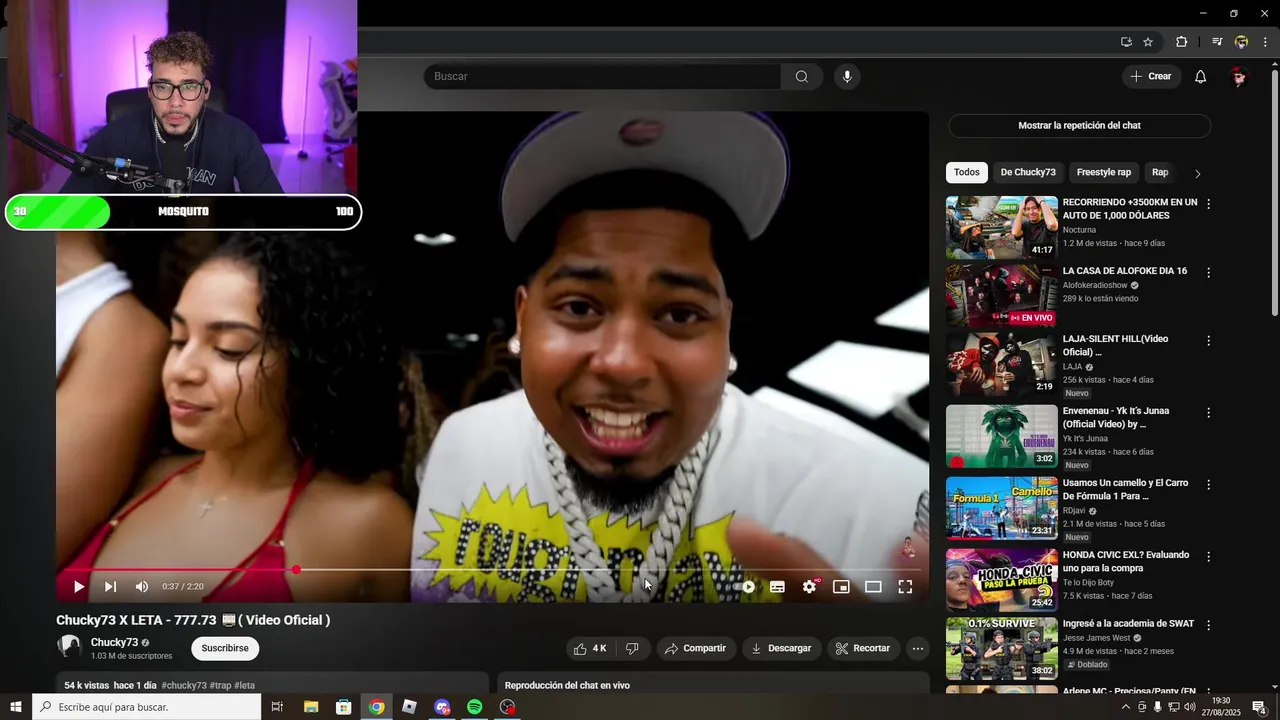Open Envenenau Yk It's Junaa title

click(1116, 418)
